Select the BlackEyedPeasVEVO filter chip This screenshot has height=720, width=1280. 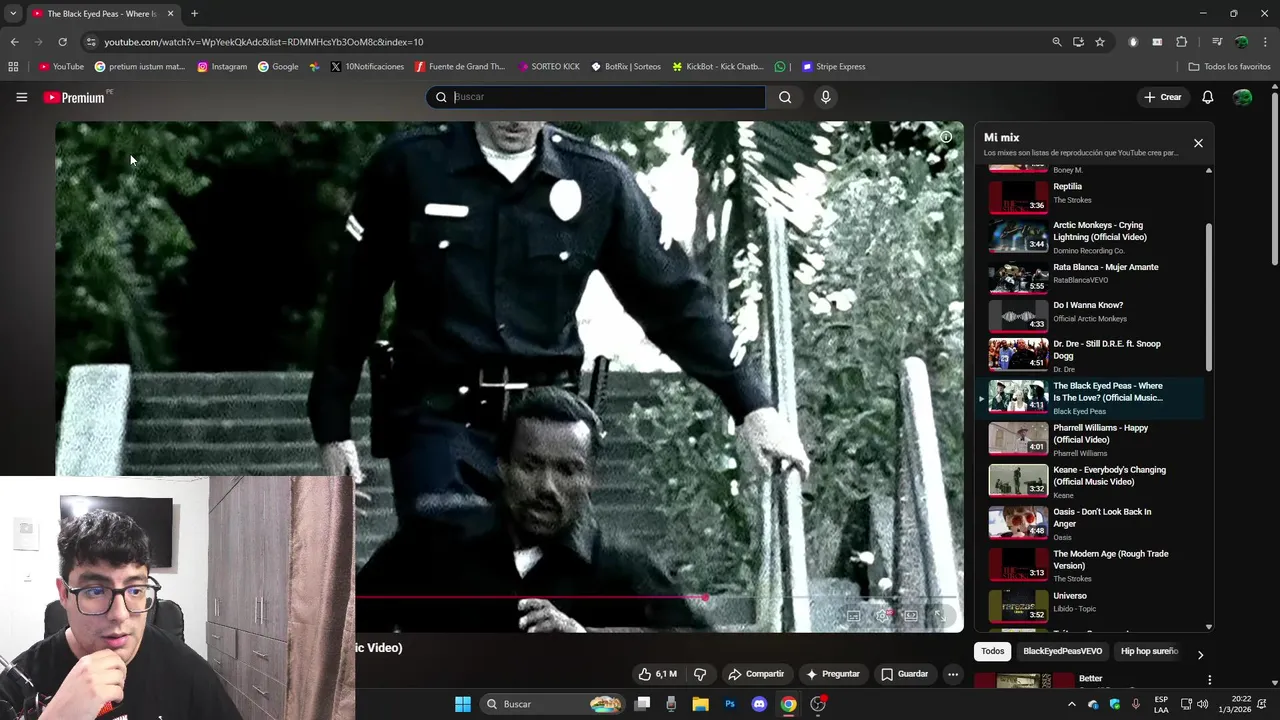pyautogui.click(x=1062, y=651)
